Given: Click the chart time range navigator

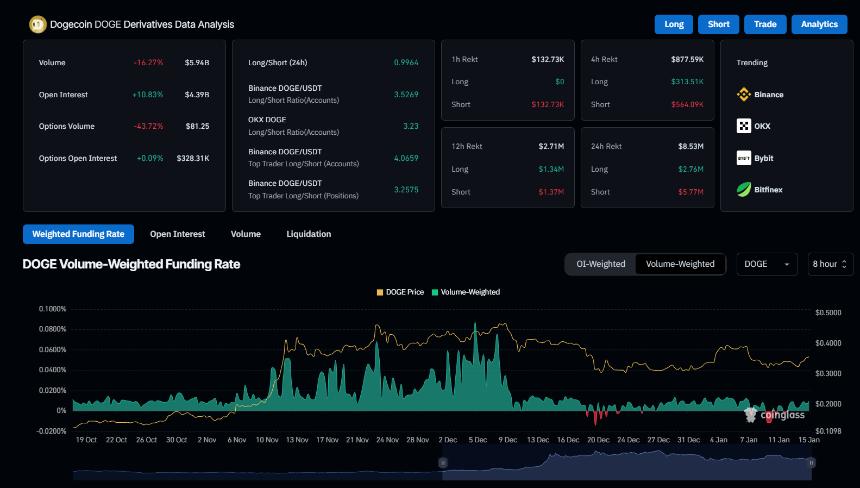Looking at the screenshot, I should pos(442,464).
